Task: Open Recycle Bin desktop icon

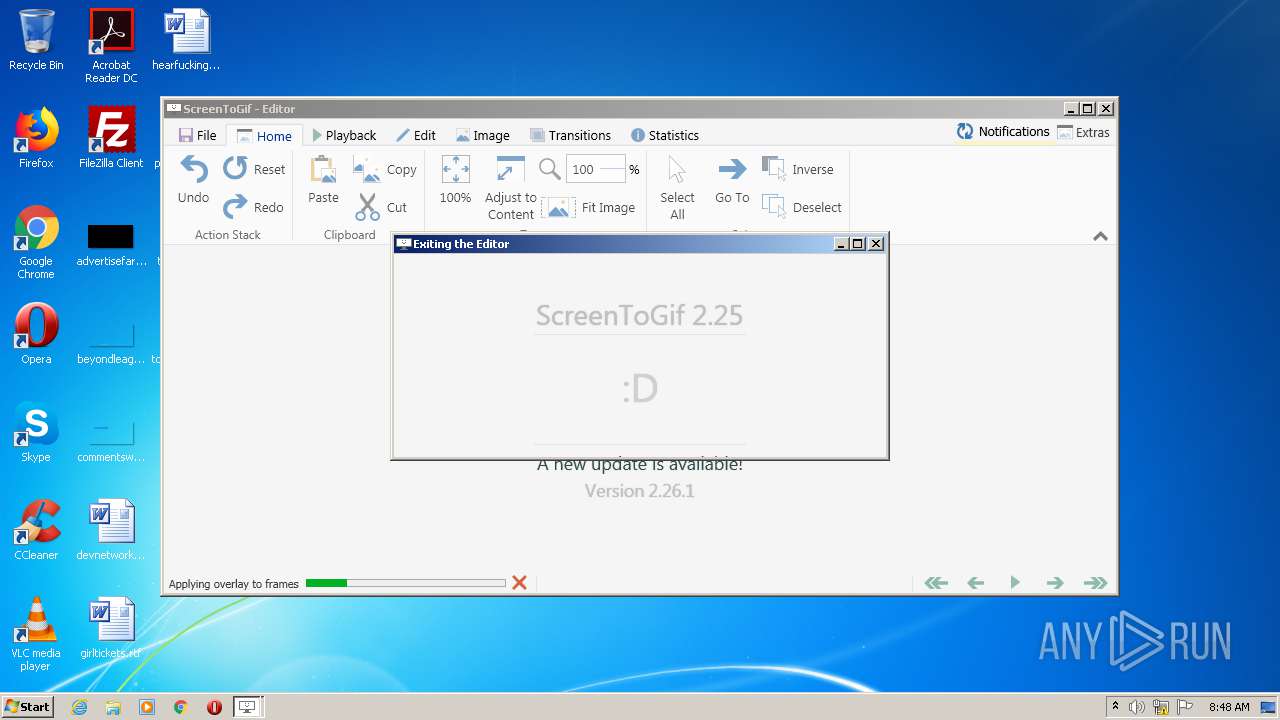Action: pos(36,40)
